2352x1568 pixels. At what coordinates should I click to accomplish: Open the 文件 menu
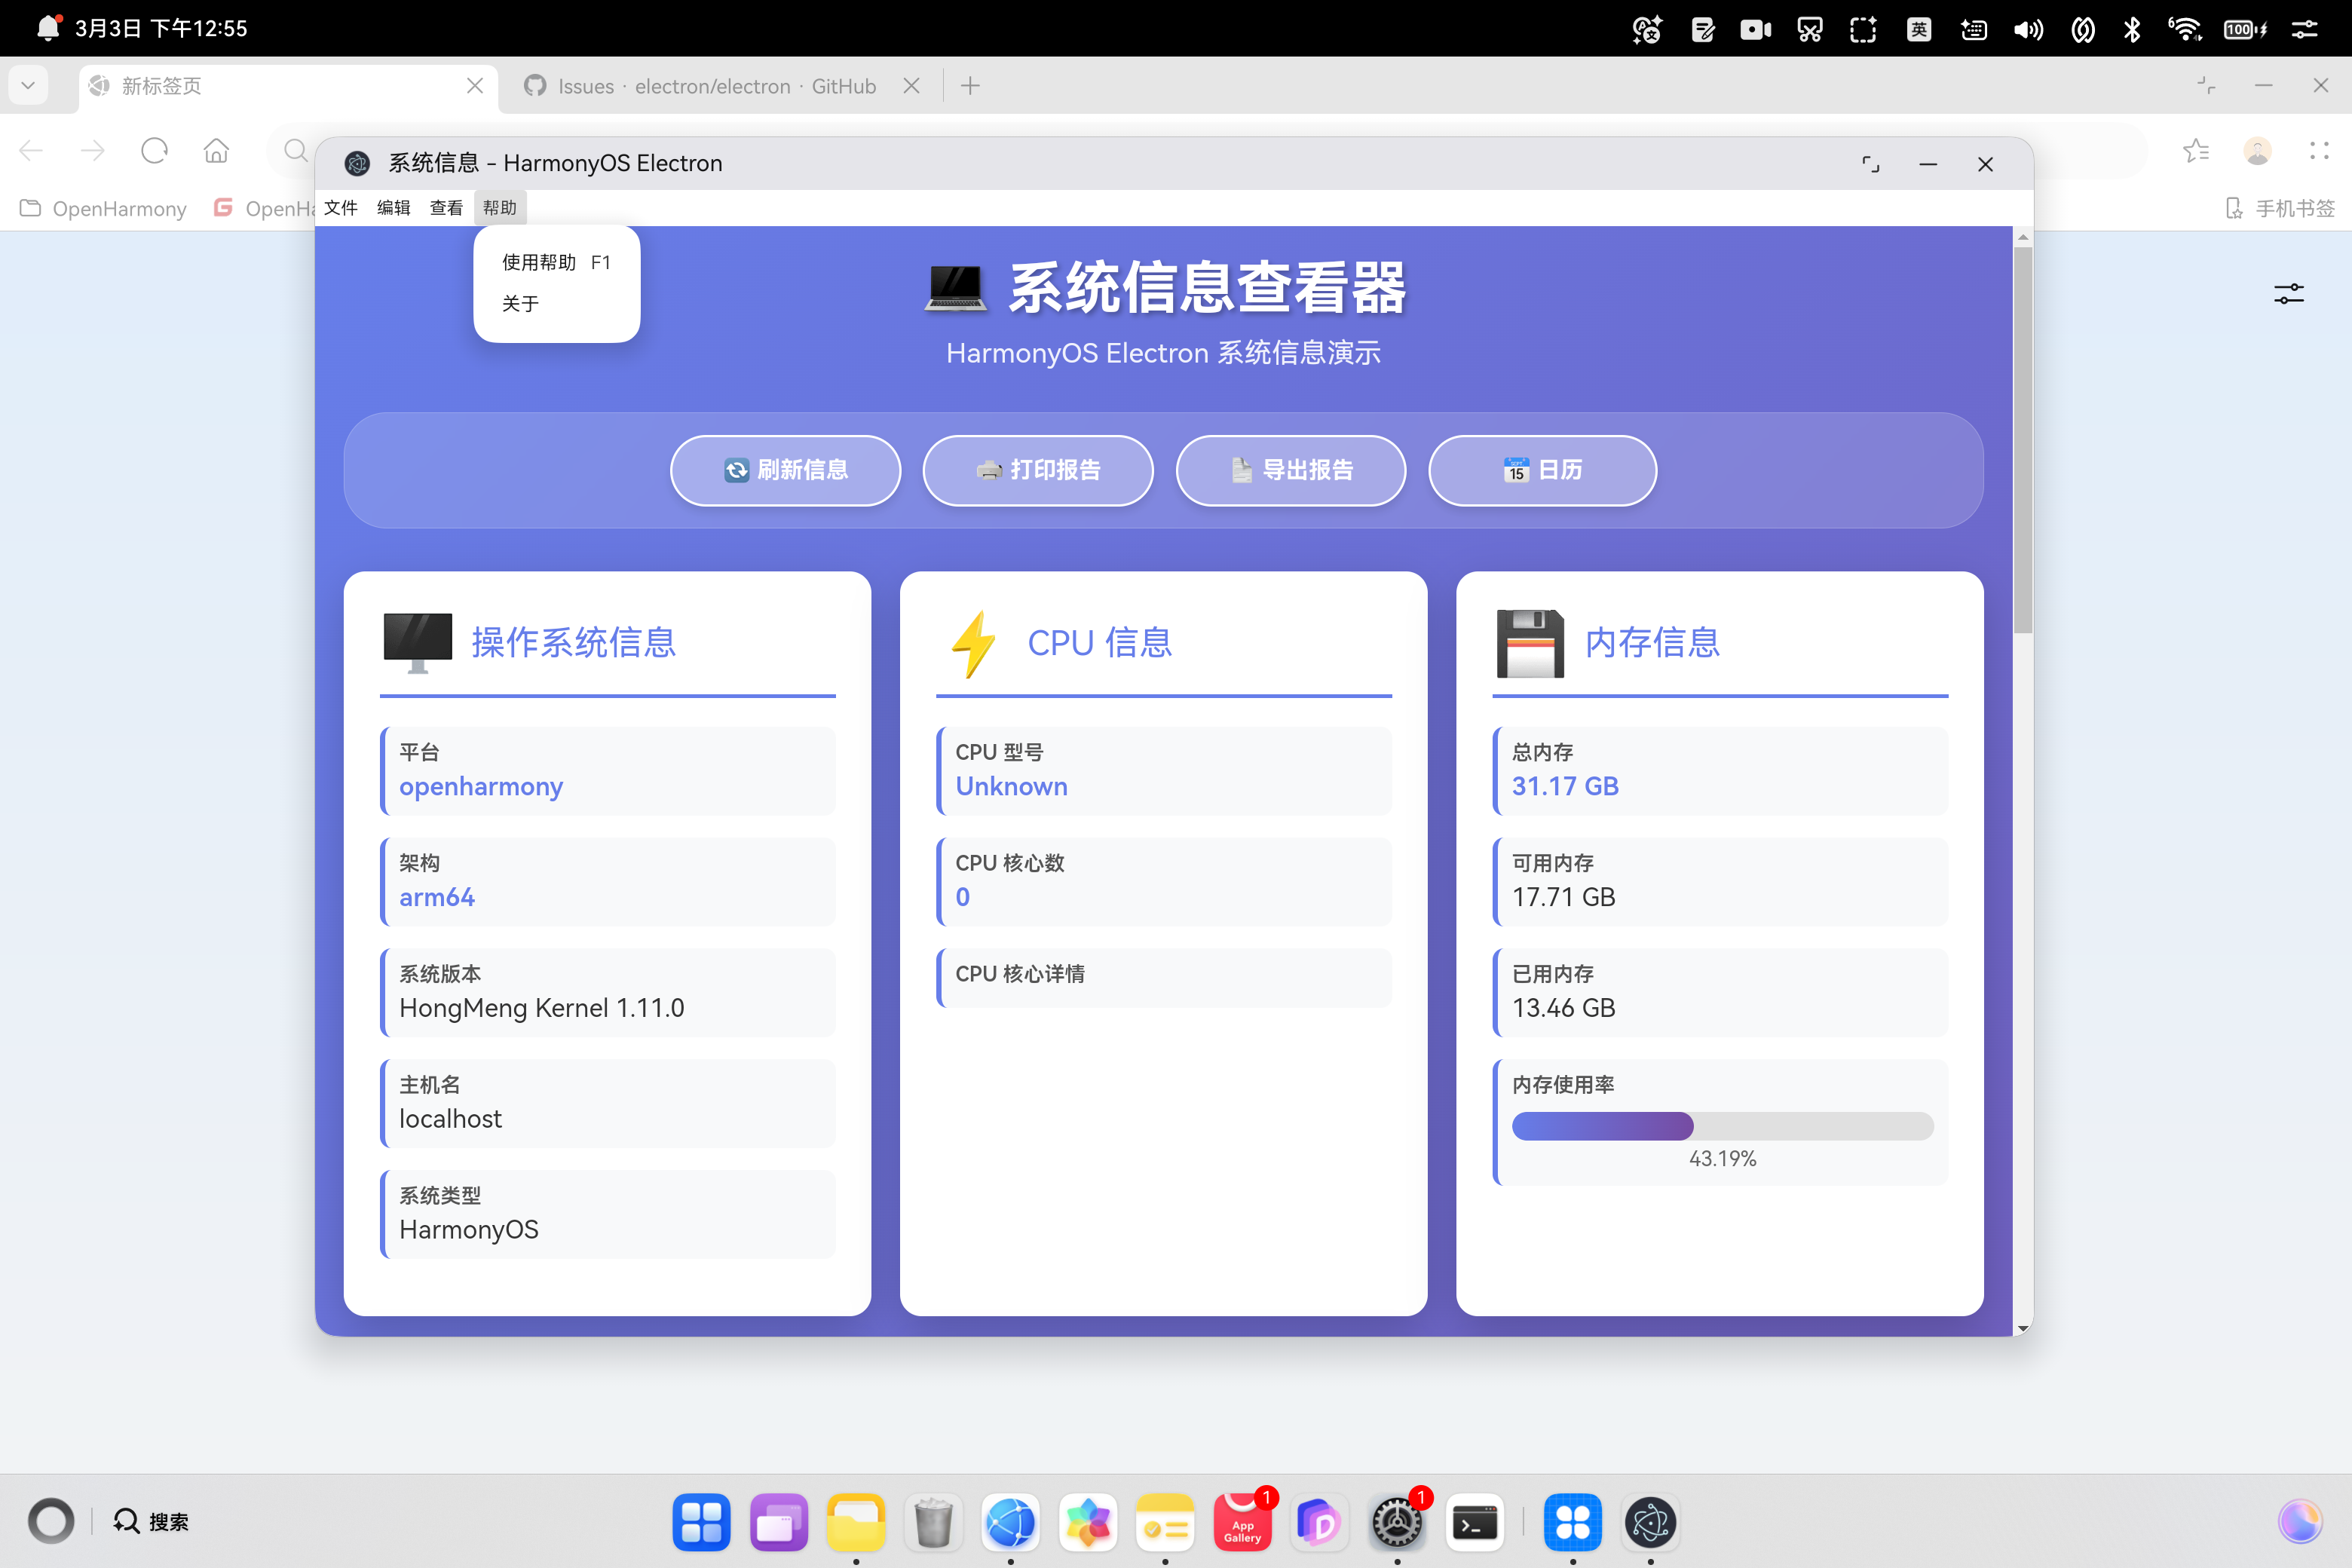pos(341,208)
